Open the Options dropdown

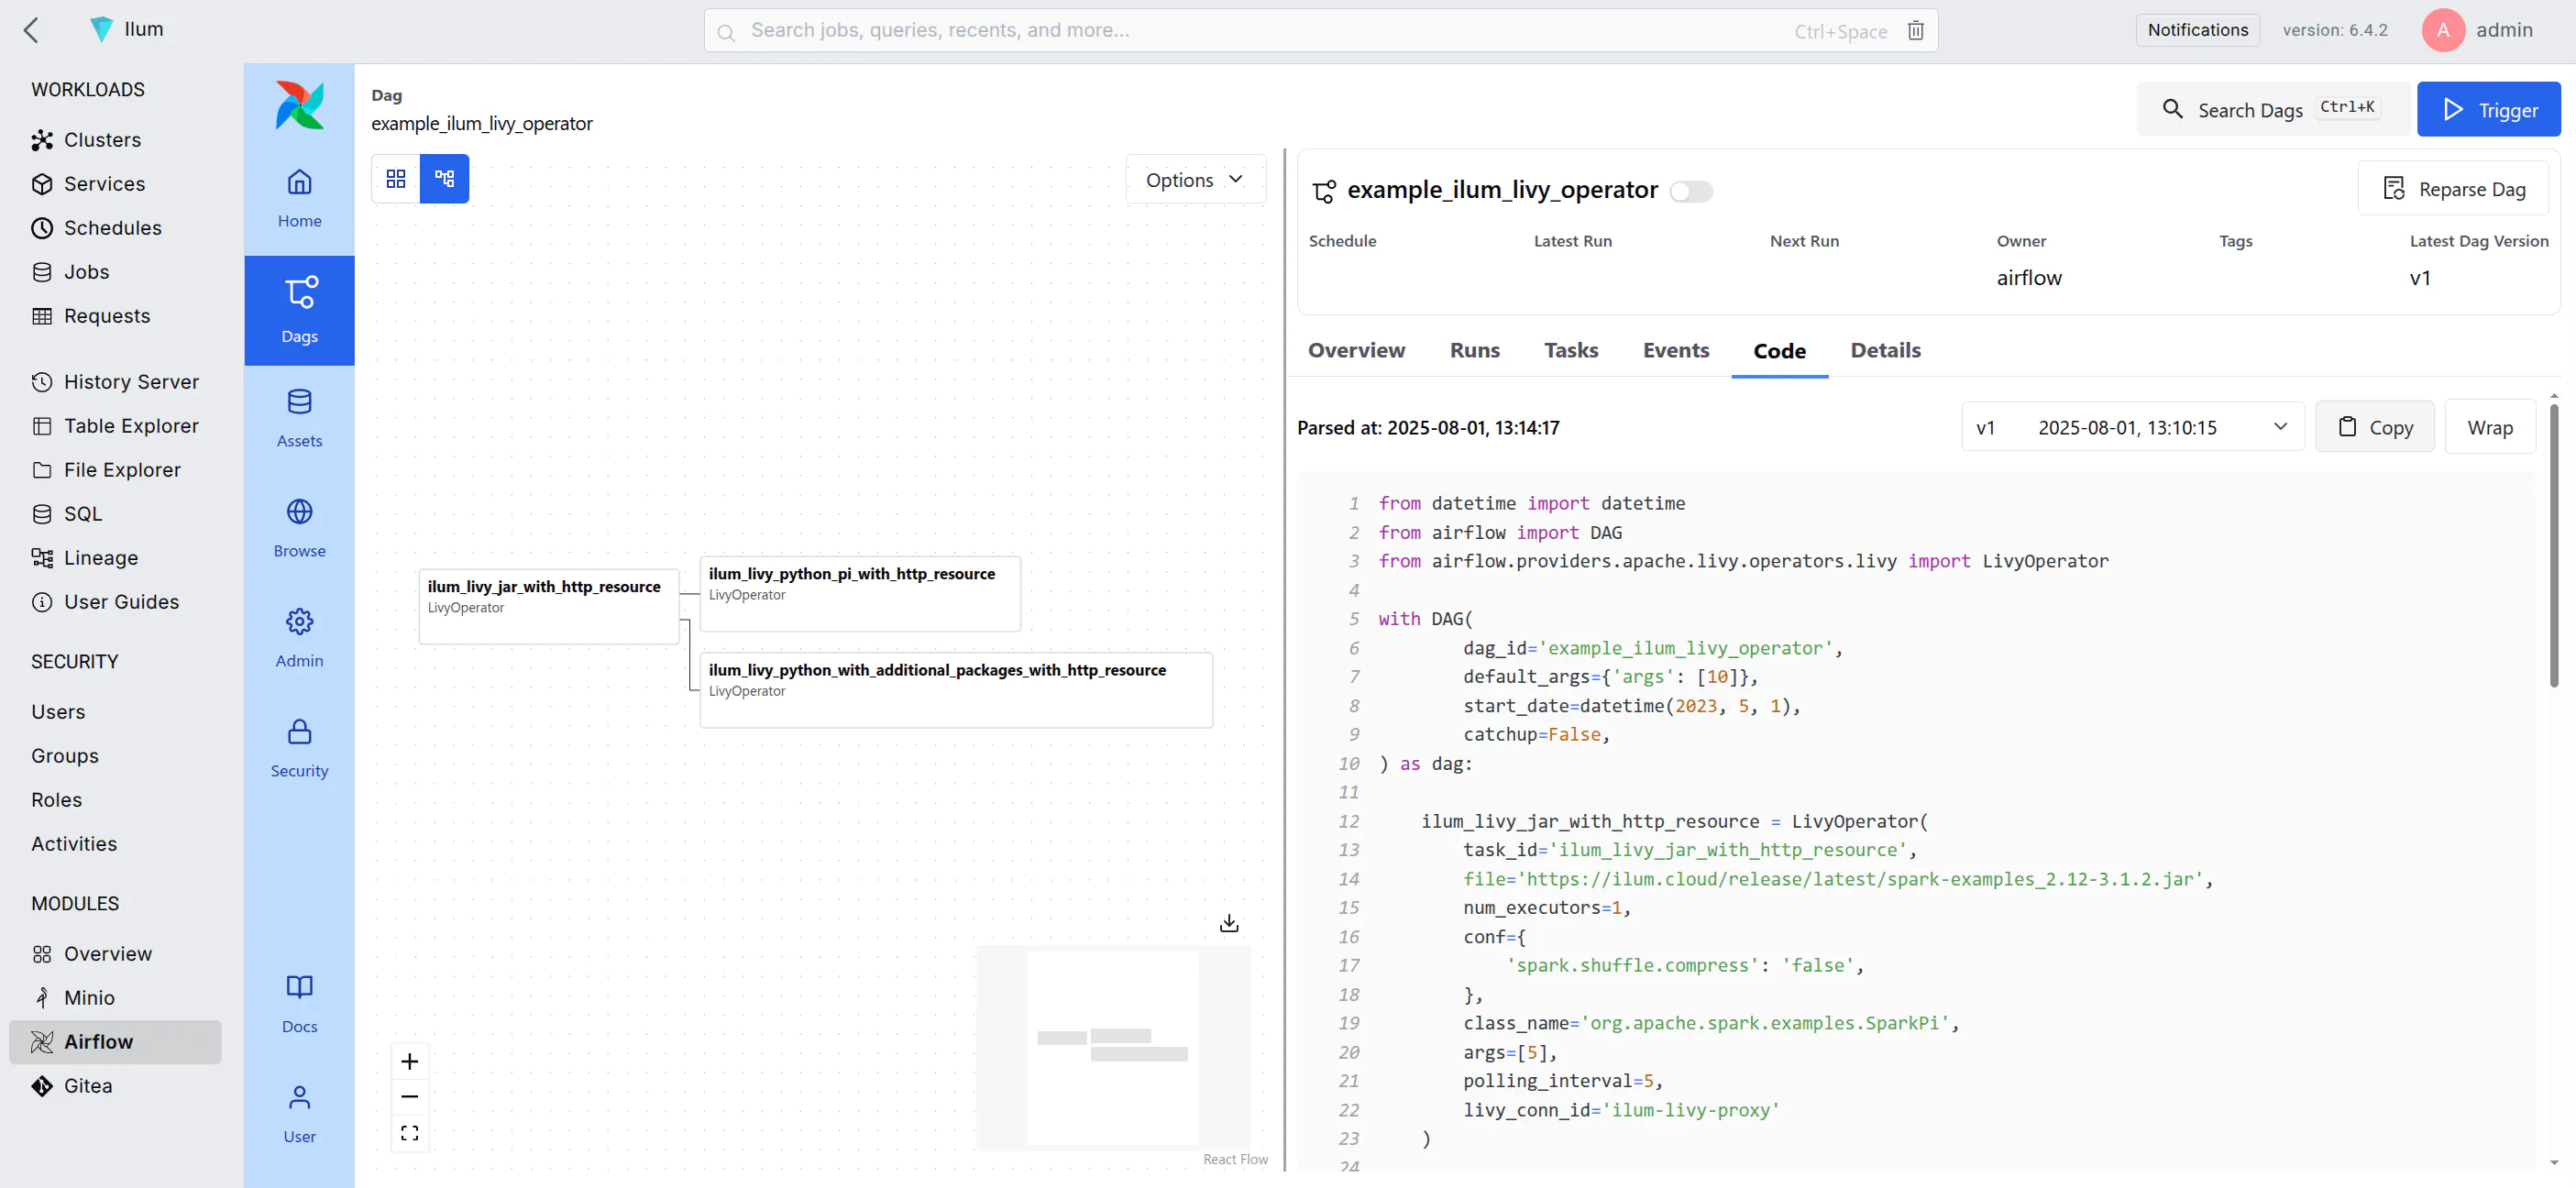pos(1195,179)
